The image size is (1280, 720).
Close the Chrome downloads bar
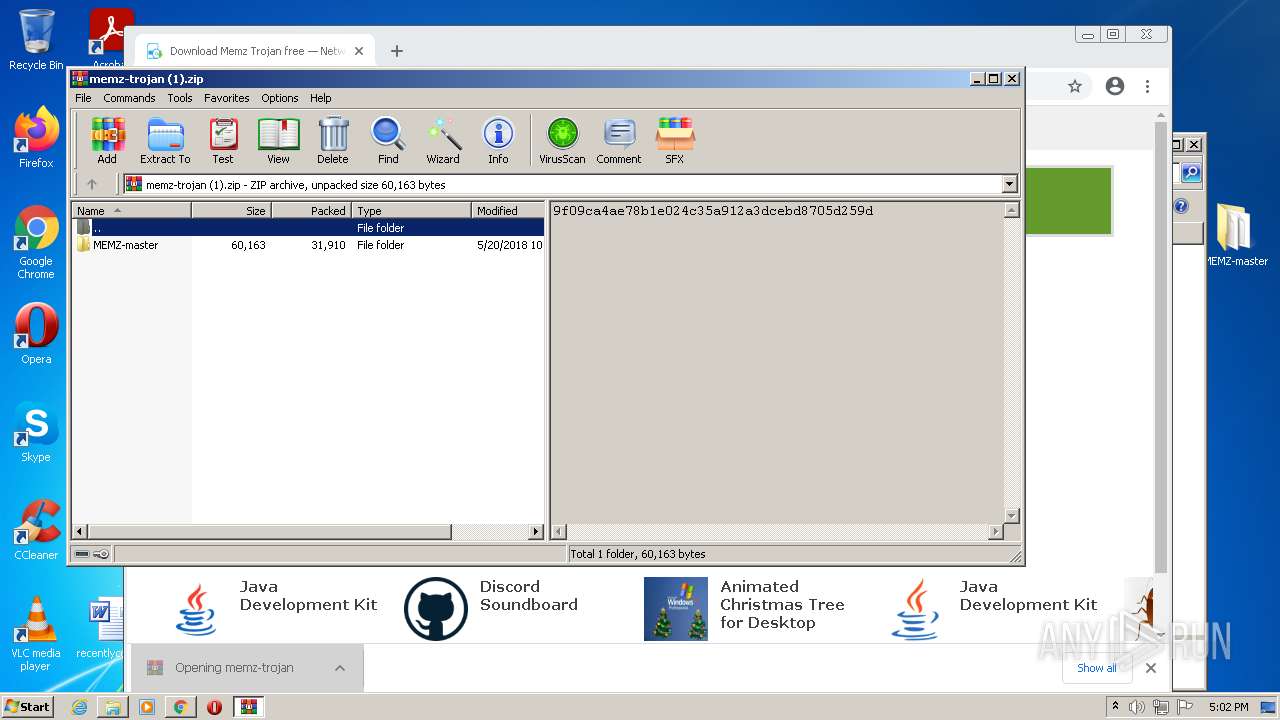(1150, 668)
